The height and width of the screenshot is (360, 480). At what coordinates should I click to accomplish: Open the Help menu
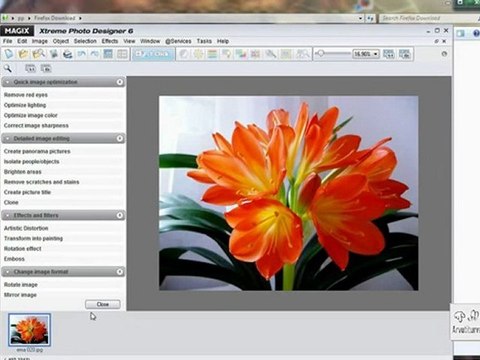(223, 41)
